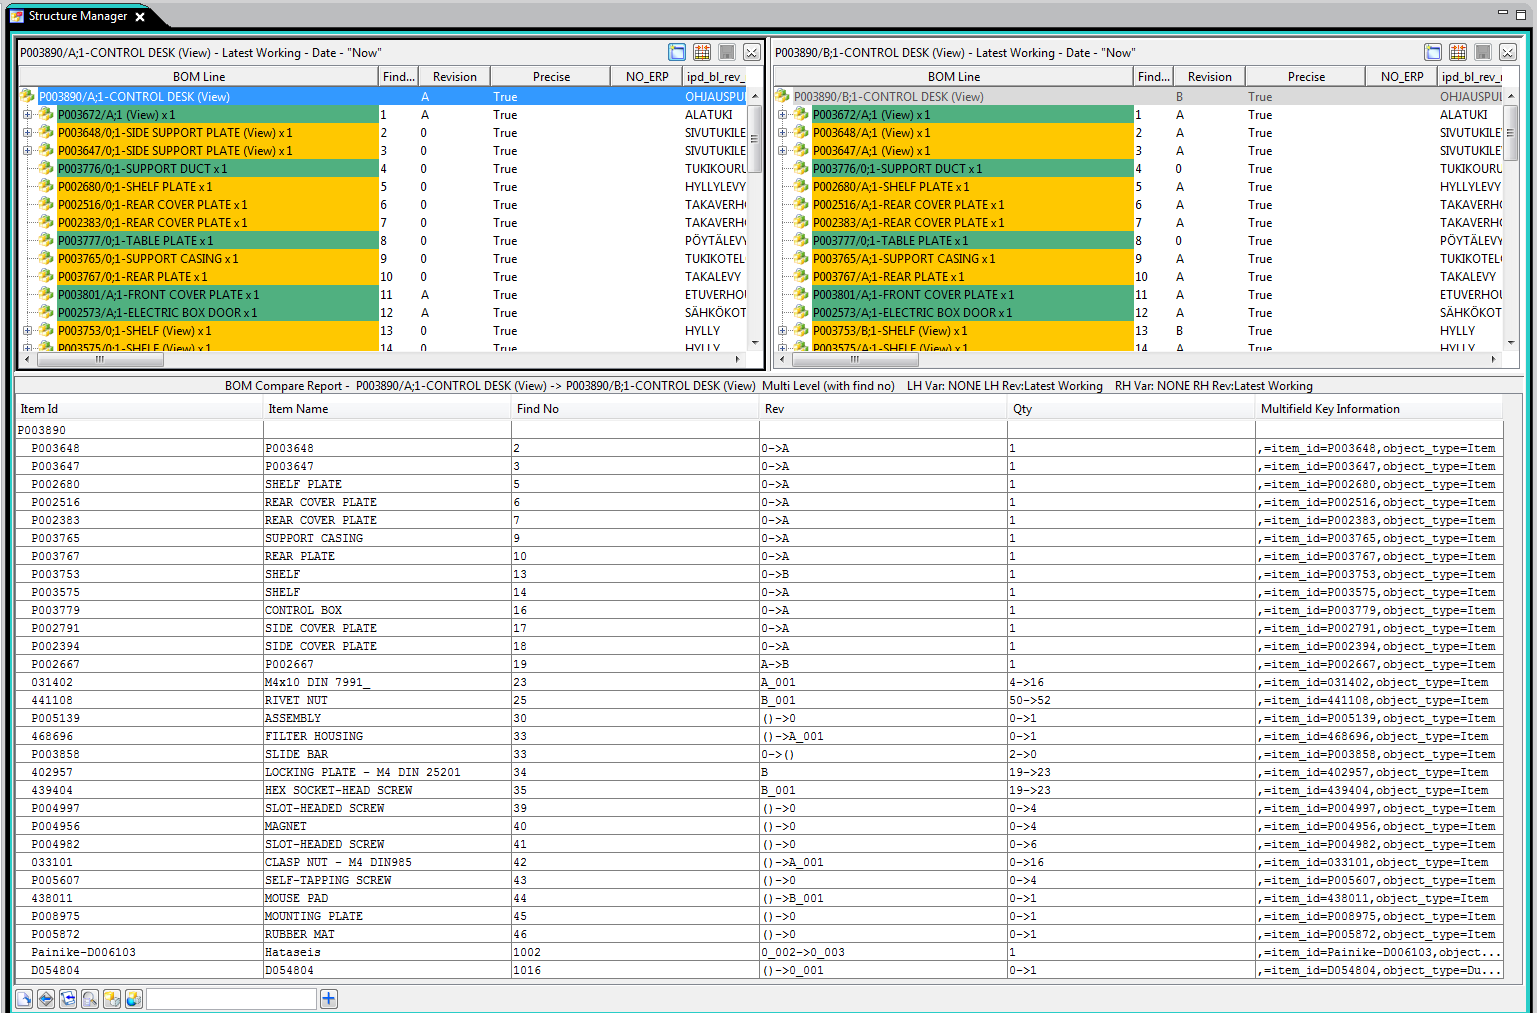Screen dimensions: 1537x1013
Task: Expand right P003672/A;1 (View) node
Action: click(782, 114)
